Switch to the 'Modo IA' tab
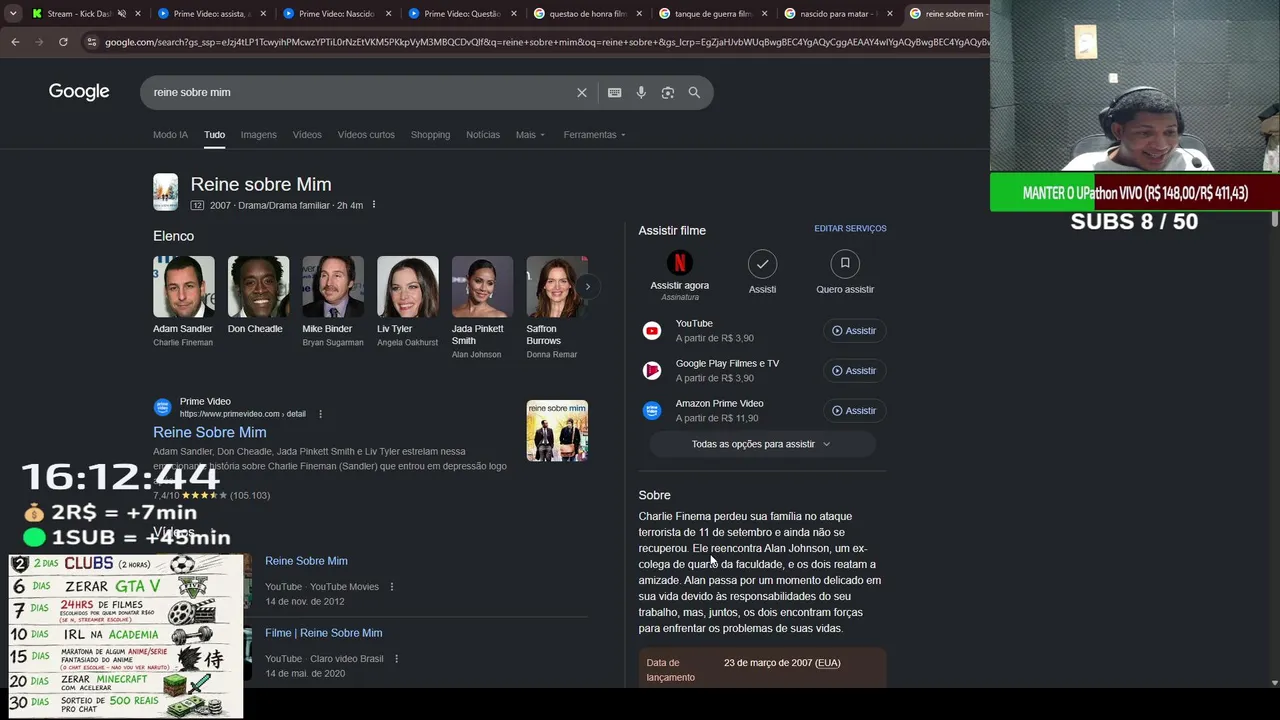This screenshot has height=720, width=1280. (x=170, y=135)
